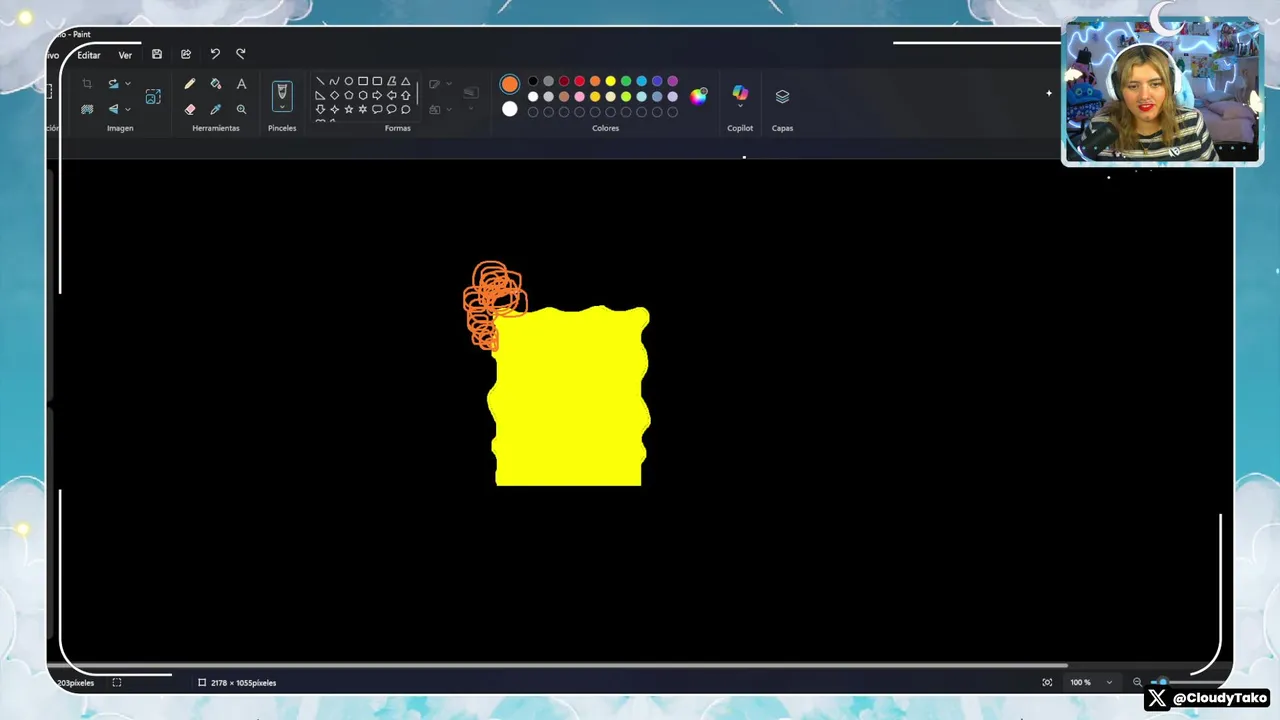Pick the pink color swatch
This screenshot has width=1280, height=720.
tap(579, 97)
